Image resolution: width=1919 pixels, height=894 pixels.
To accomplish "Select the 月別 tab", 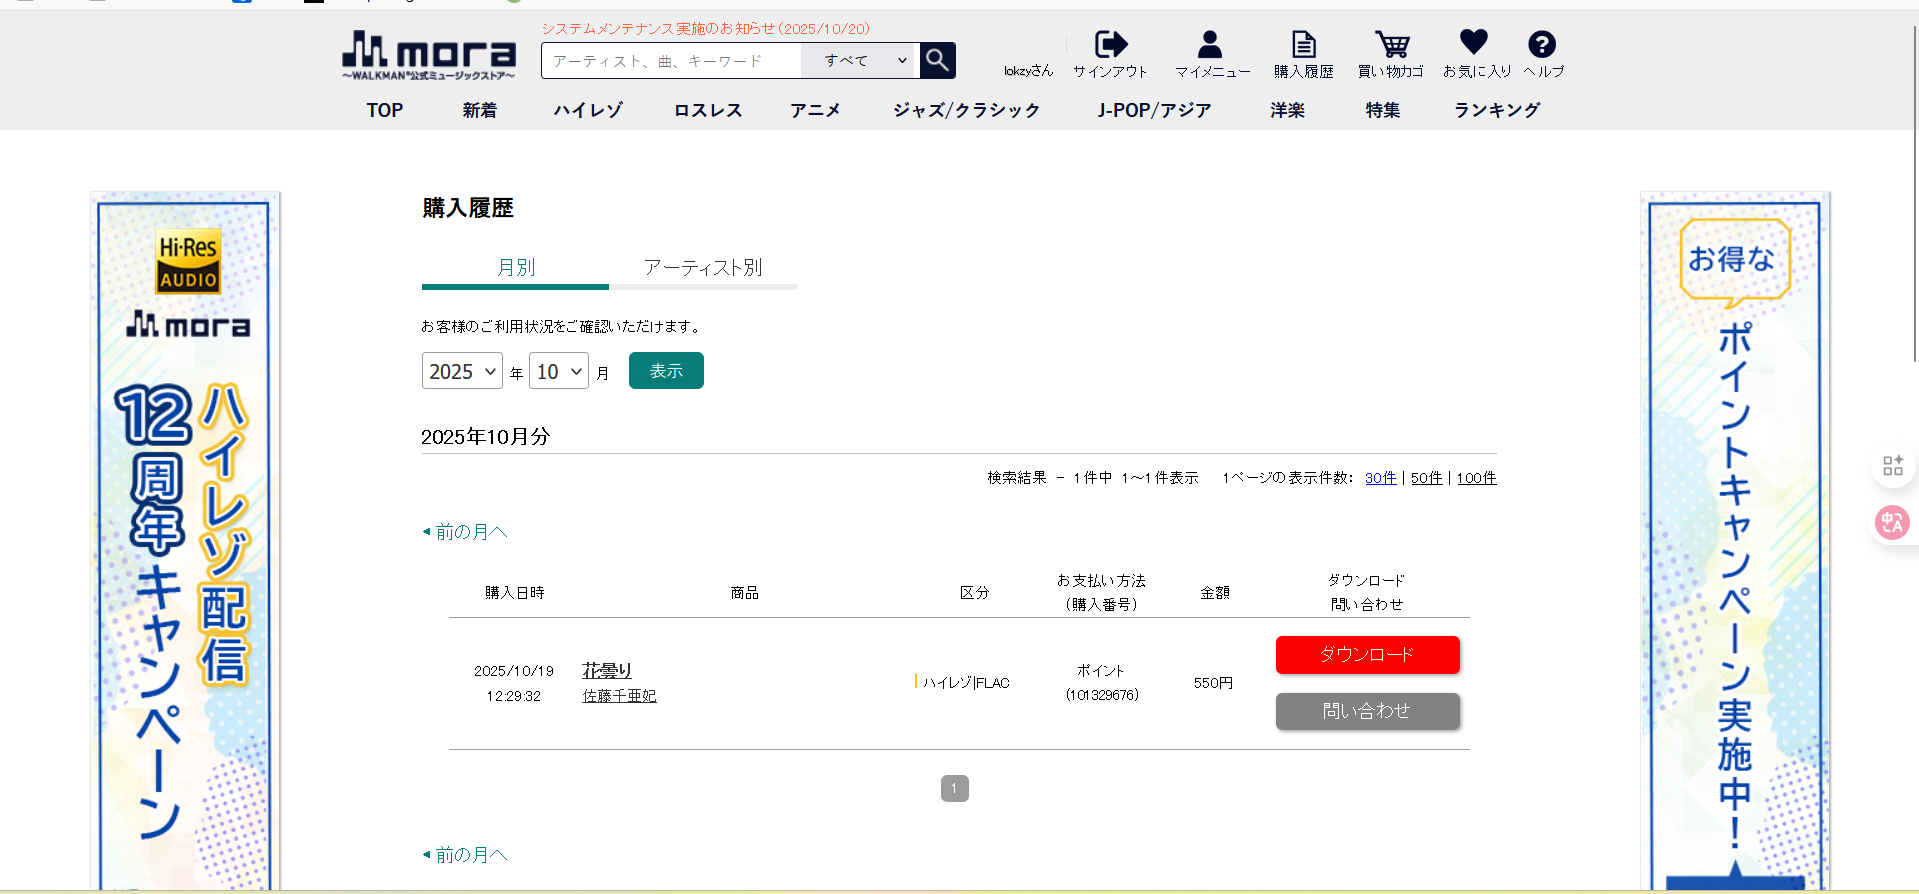I will pyautogui.click(x=515, y=268).
